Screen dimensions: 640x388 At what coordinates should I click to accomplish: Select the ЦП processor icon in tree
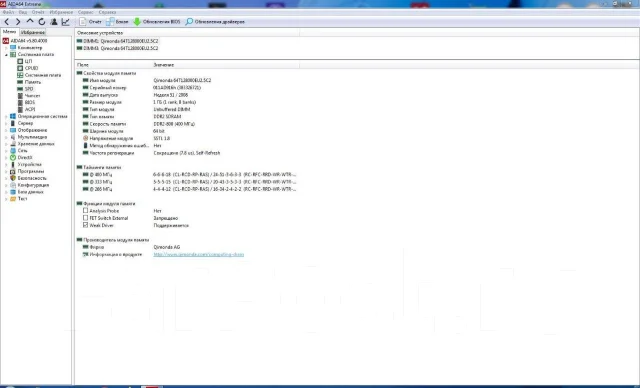(x=20, y=61)
